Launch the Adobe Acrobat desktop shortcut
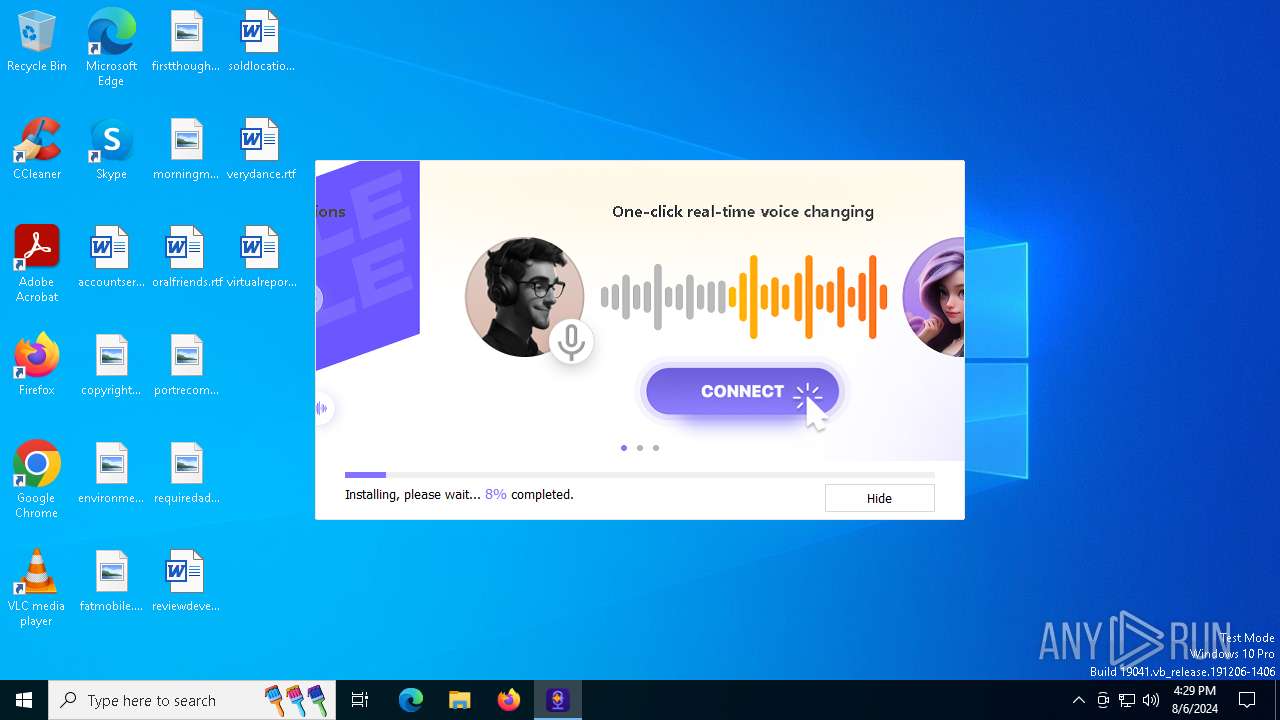 pyautogui.click(x=37, y=264)
